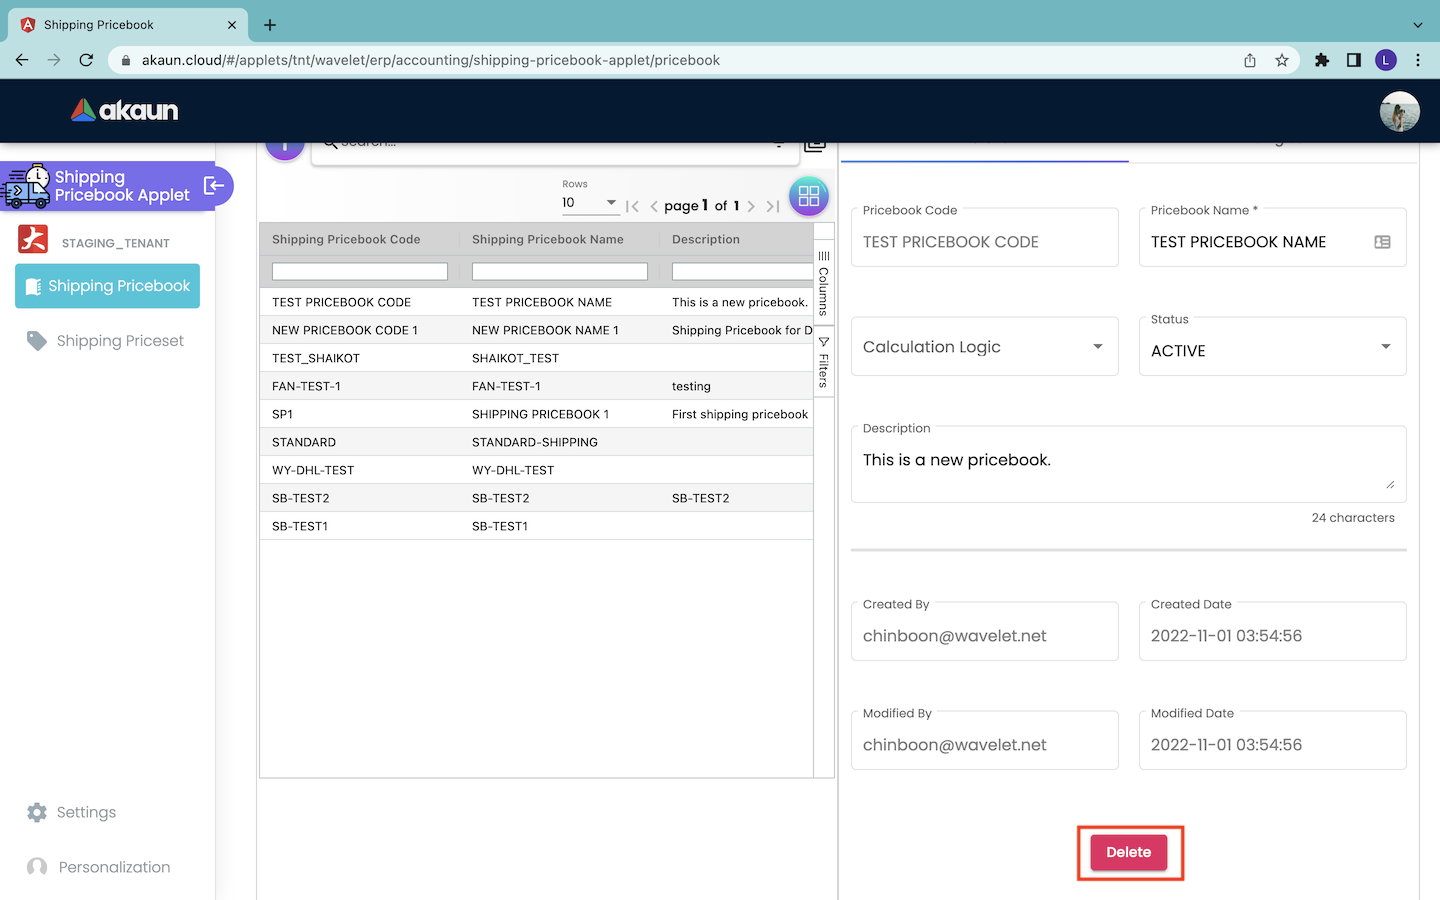
Task: Open the Rows per page dropdown
Action: click(x=590, y=203)
